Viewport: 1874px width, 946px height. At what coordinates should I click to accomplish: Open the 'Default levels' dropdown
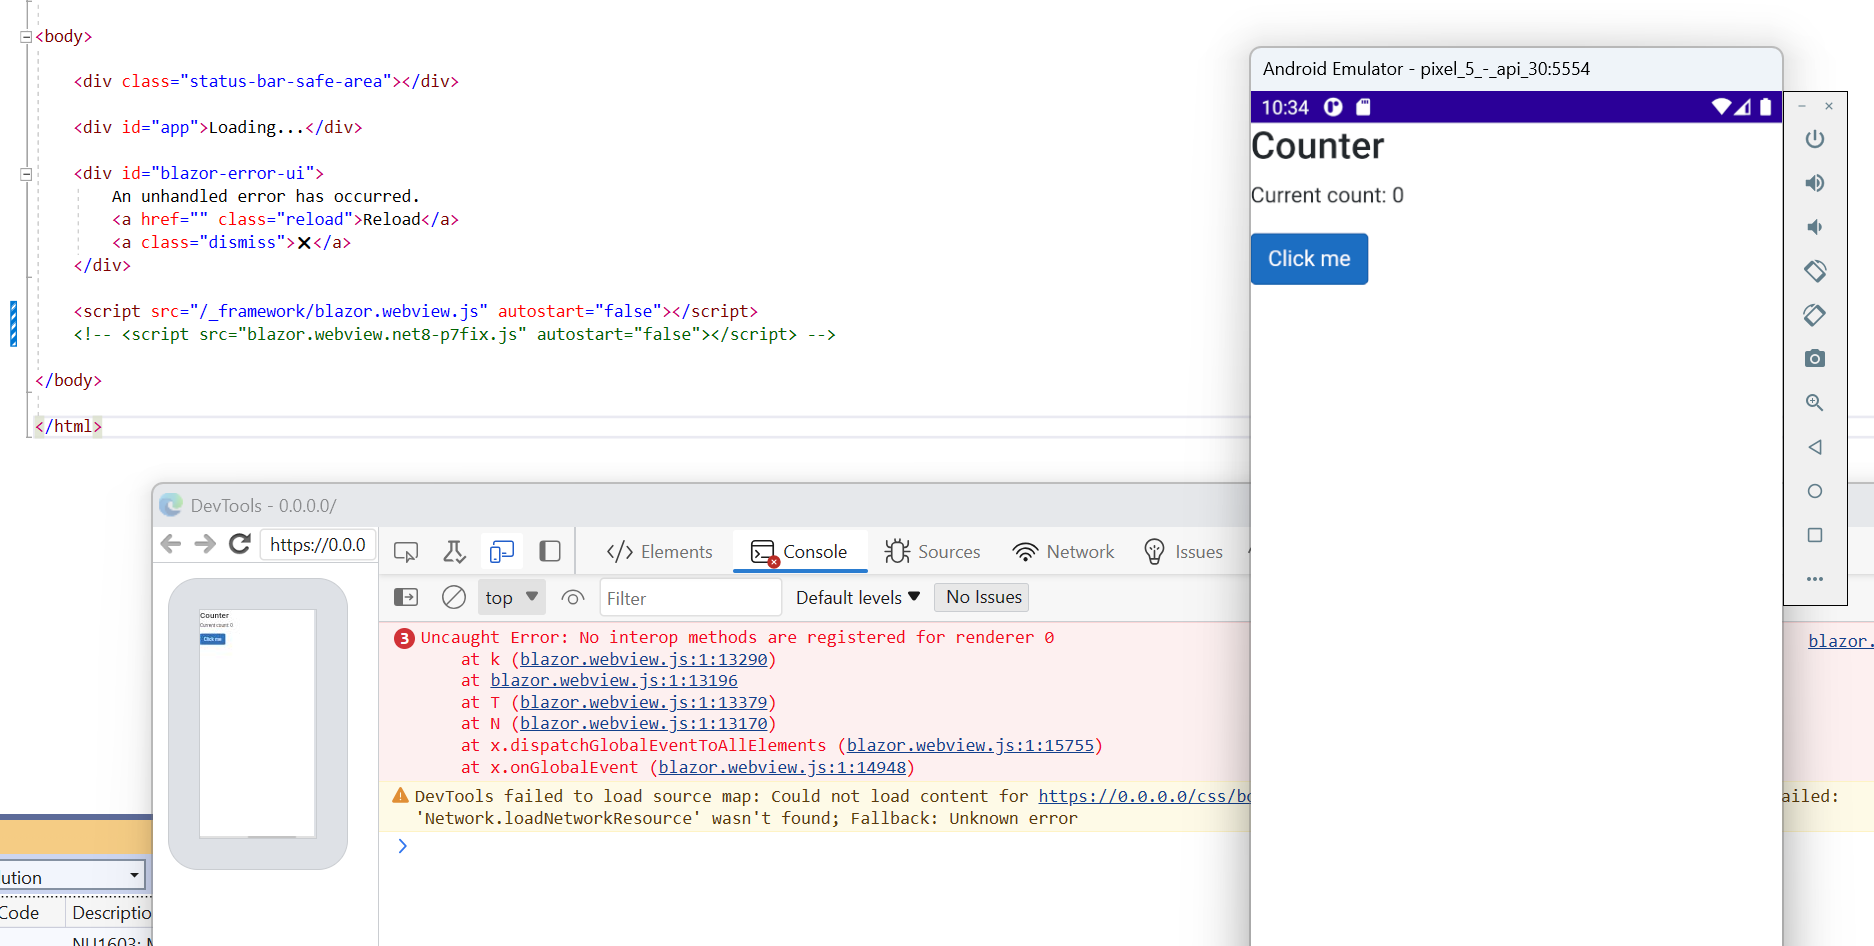[855, 597]
